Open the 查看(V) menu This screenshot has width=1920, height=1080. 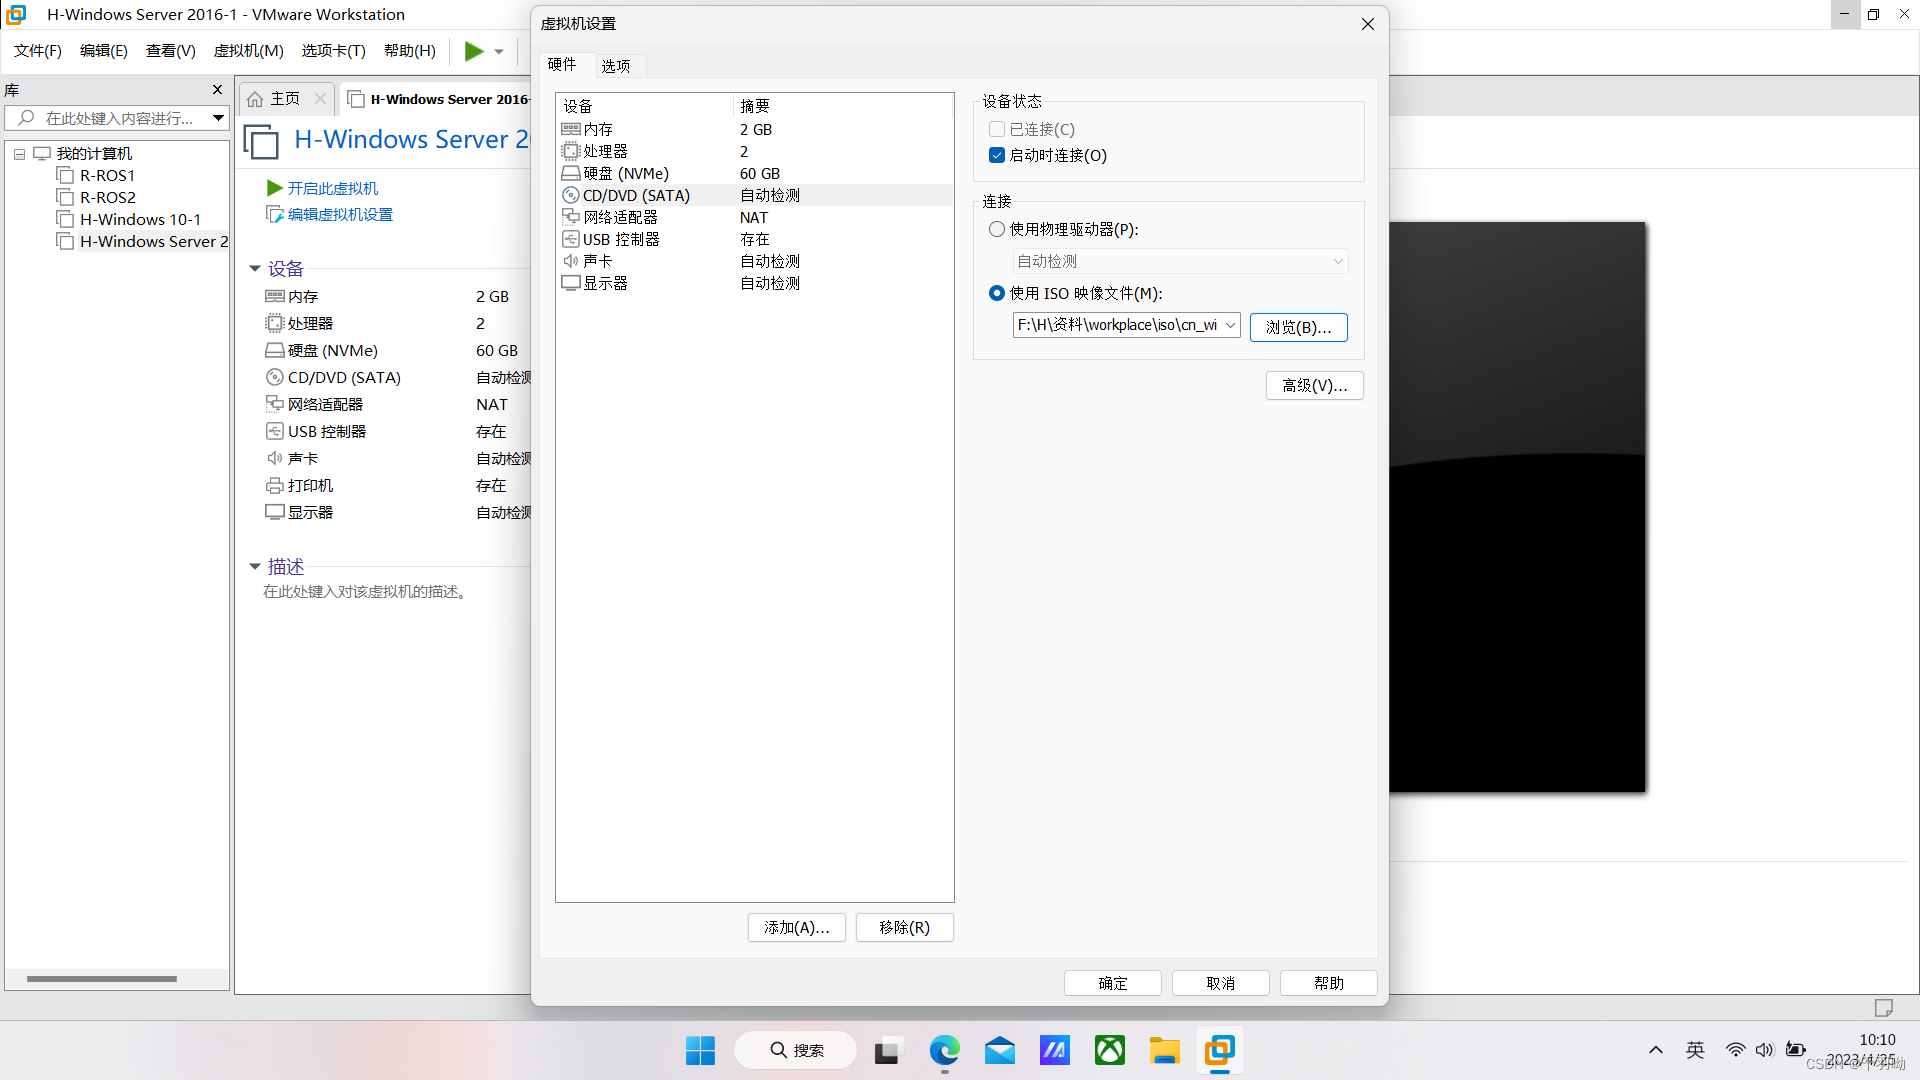pyautogui.click(x=171, y=51)
